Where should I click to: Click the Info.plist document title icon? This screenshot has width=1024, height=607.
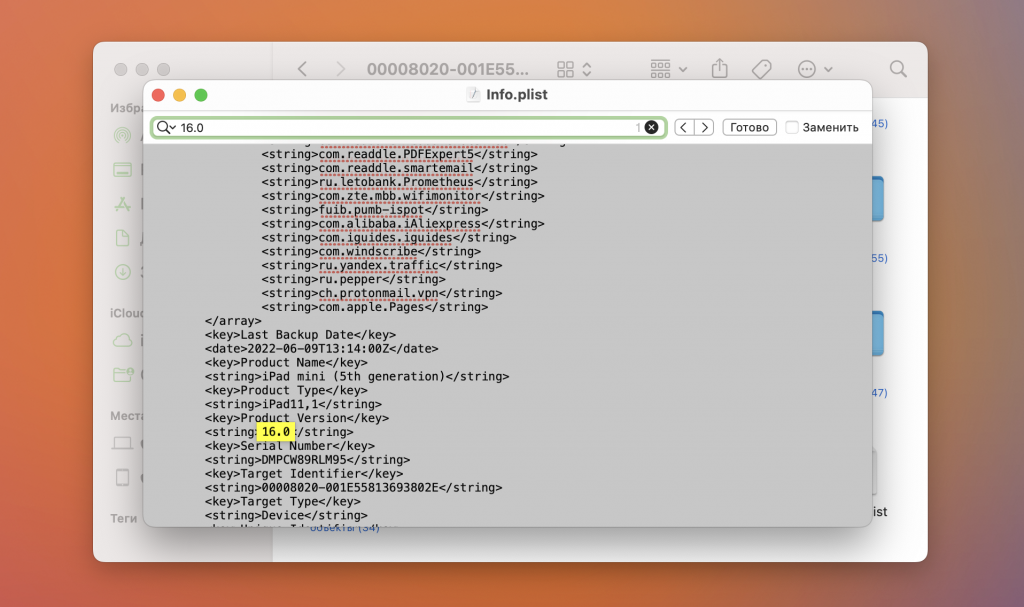[473, 95]
